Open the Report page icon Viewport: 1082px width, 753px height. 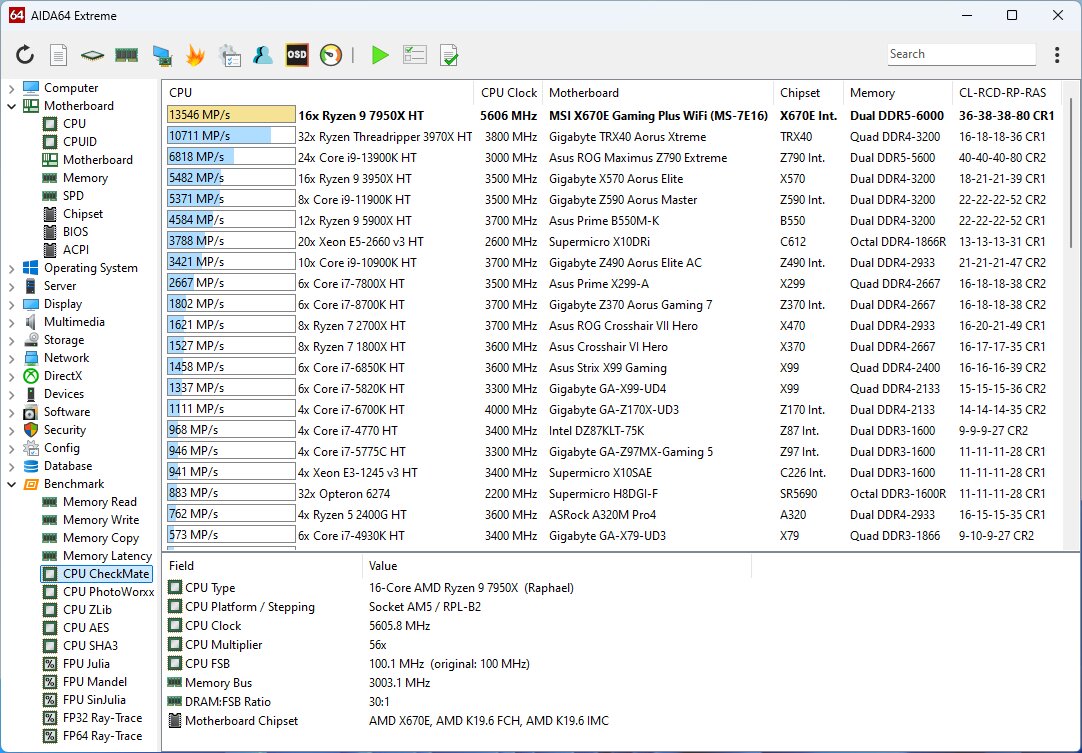pyautogui.click(x=59, y=55)
